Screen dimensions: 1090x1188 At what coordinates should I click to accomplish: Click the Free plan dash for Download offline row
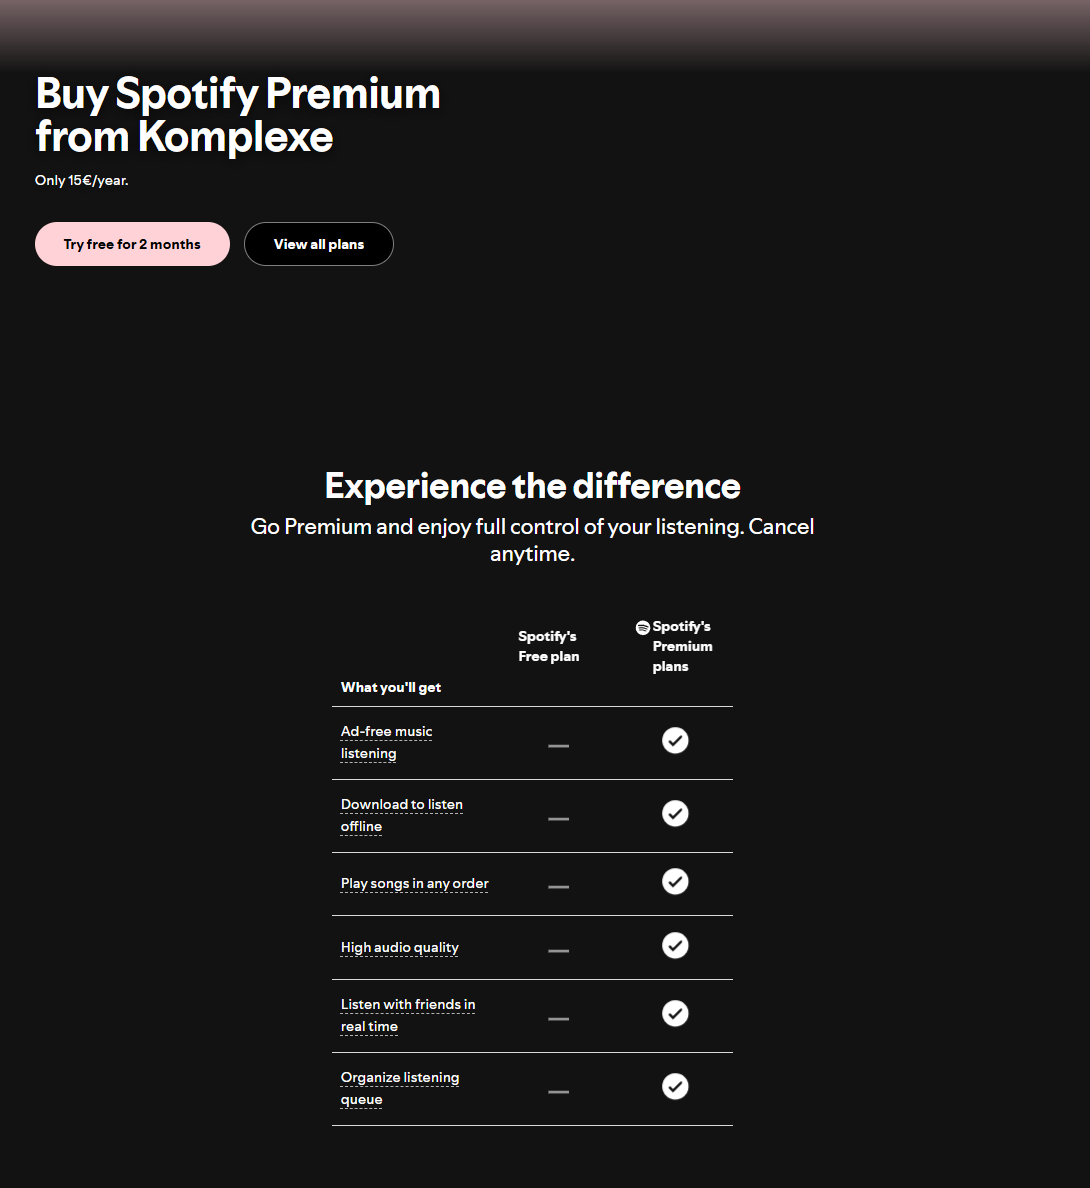[x=558, y=818]
